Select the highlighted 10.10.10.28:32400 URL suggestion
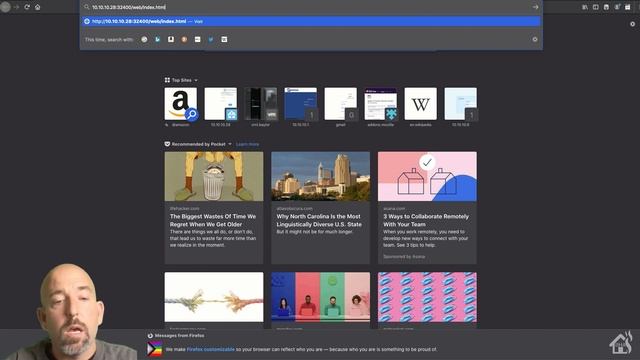The width and height of the screenshot is (640, 360). point(311,21)
